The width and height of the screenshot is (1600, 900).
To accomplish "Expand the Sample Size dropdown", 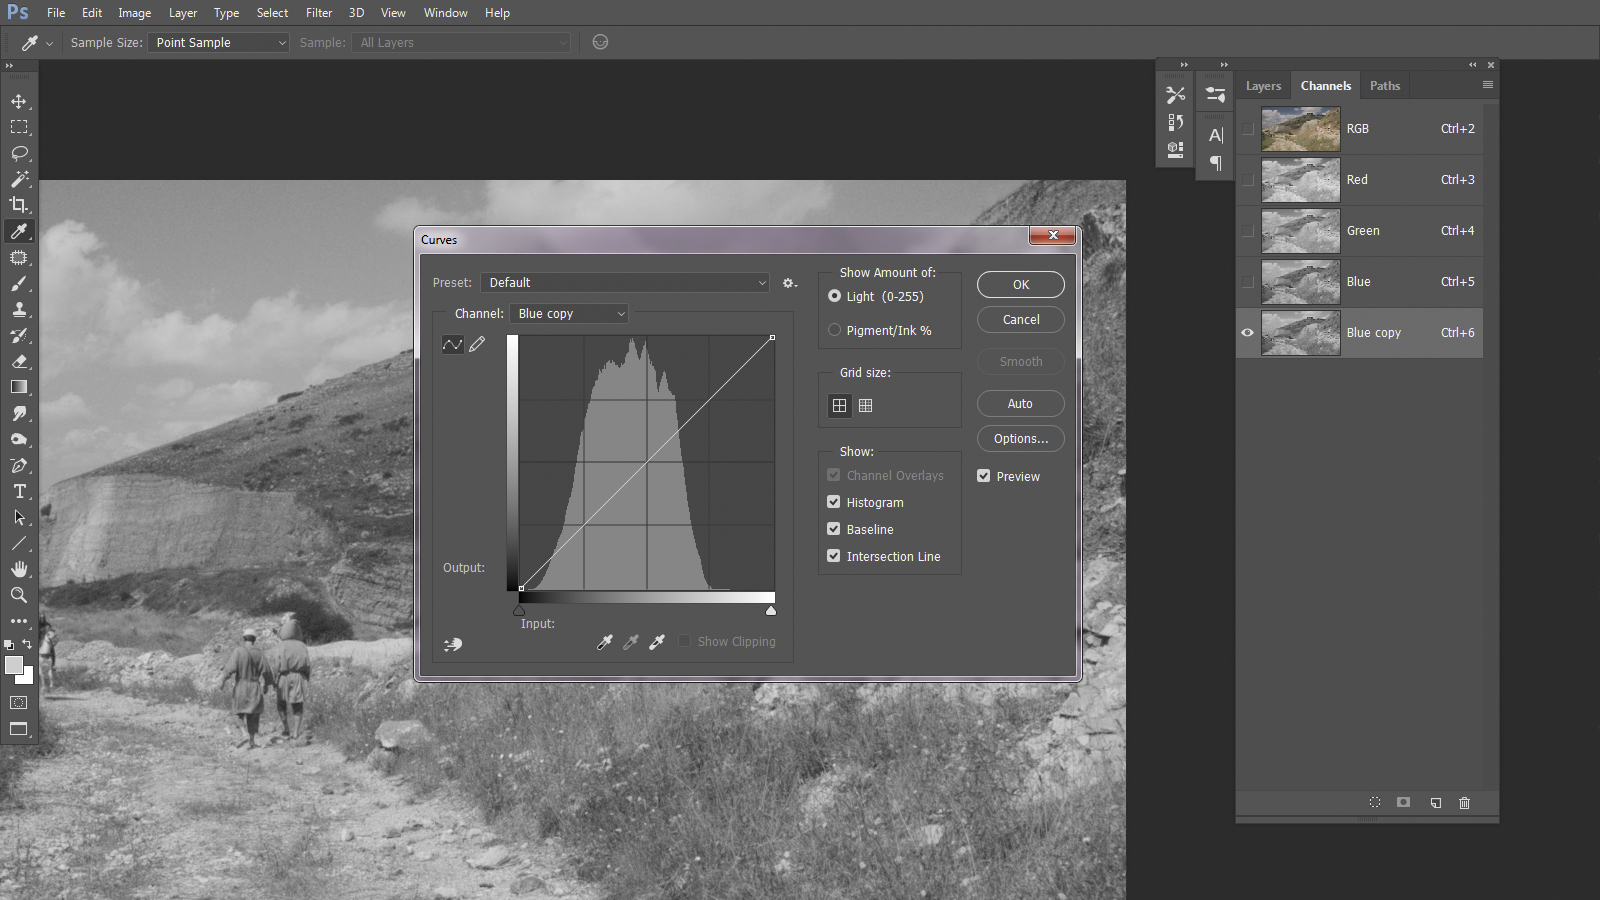I will 219,43.
